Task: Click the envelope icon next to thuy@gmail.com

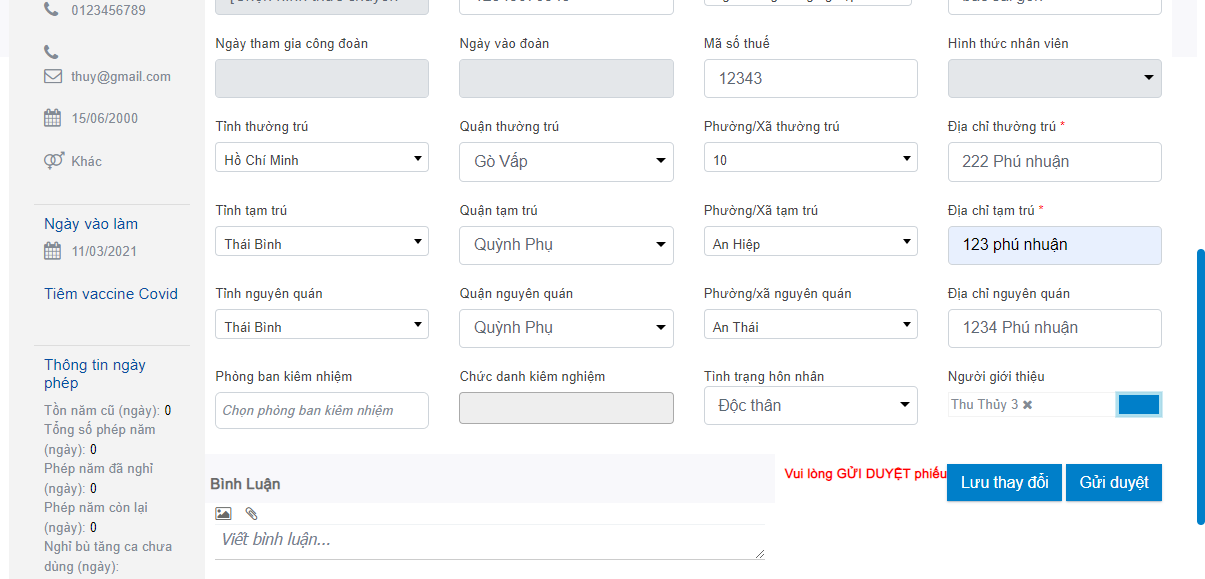Action: 52,76
